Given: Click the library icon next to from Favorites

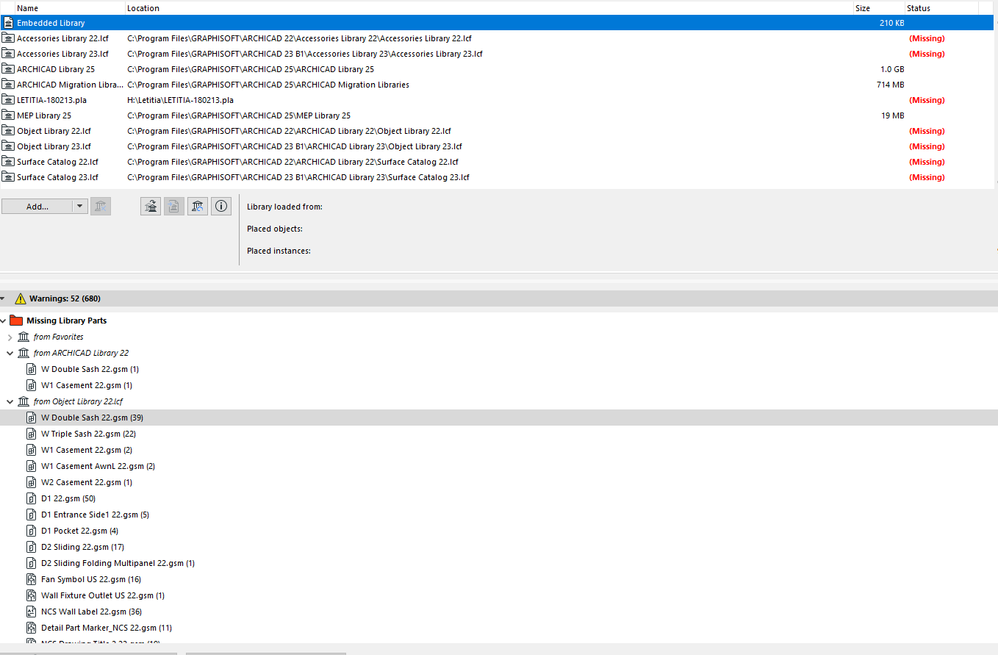Looking at the screenshot, I should (x=24, y=337).
